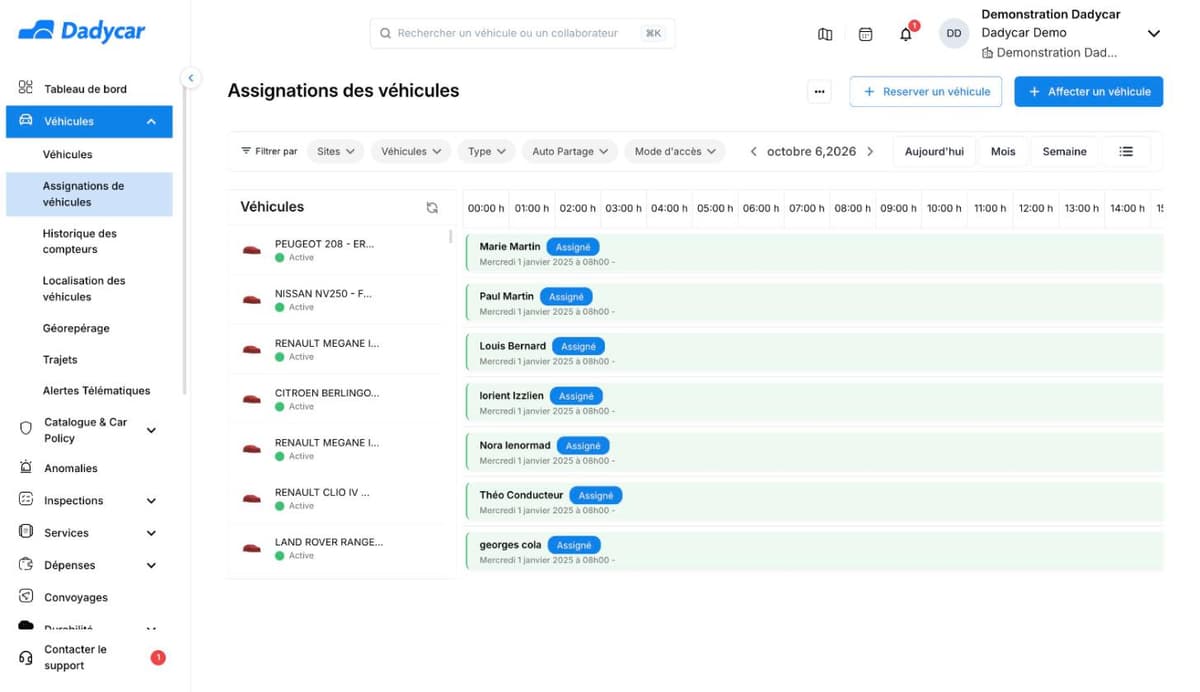
Task: Select Assignations de véhicules menu item
Action: 89,194
